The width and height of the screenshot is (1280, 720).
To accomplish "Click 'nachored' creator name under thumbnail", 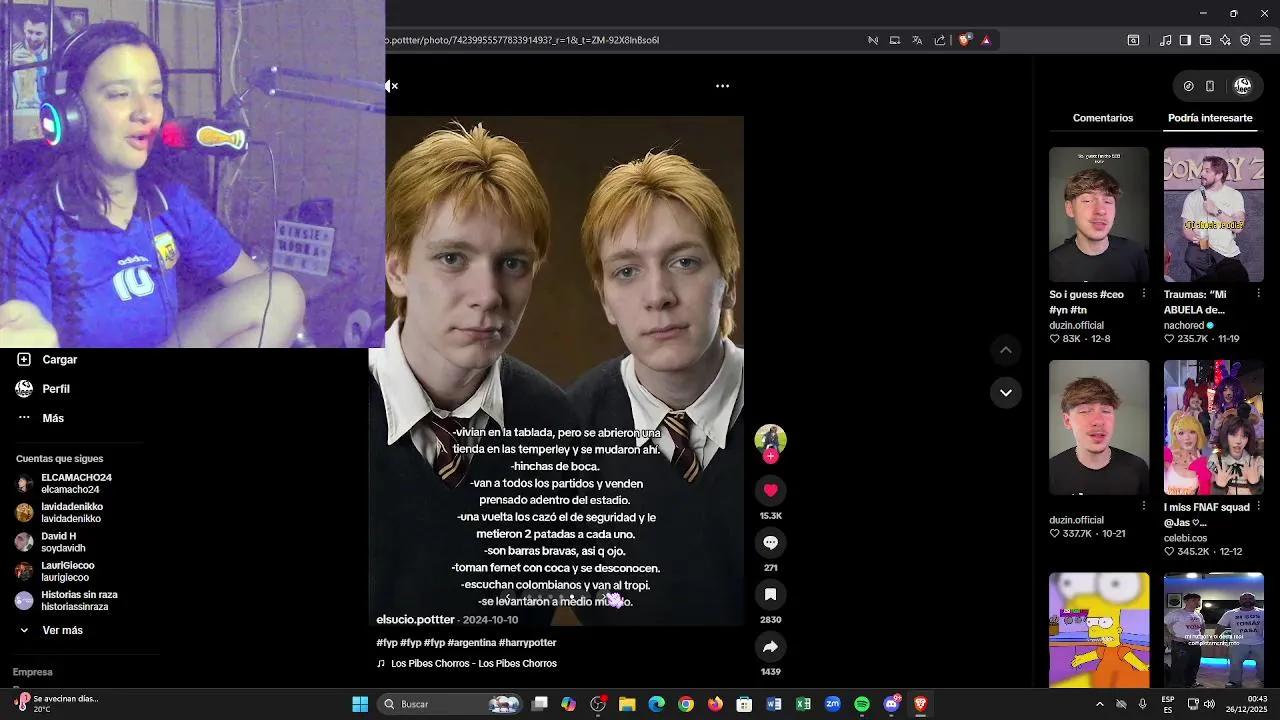I will [x=1183, y=325].
